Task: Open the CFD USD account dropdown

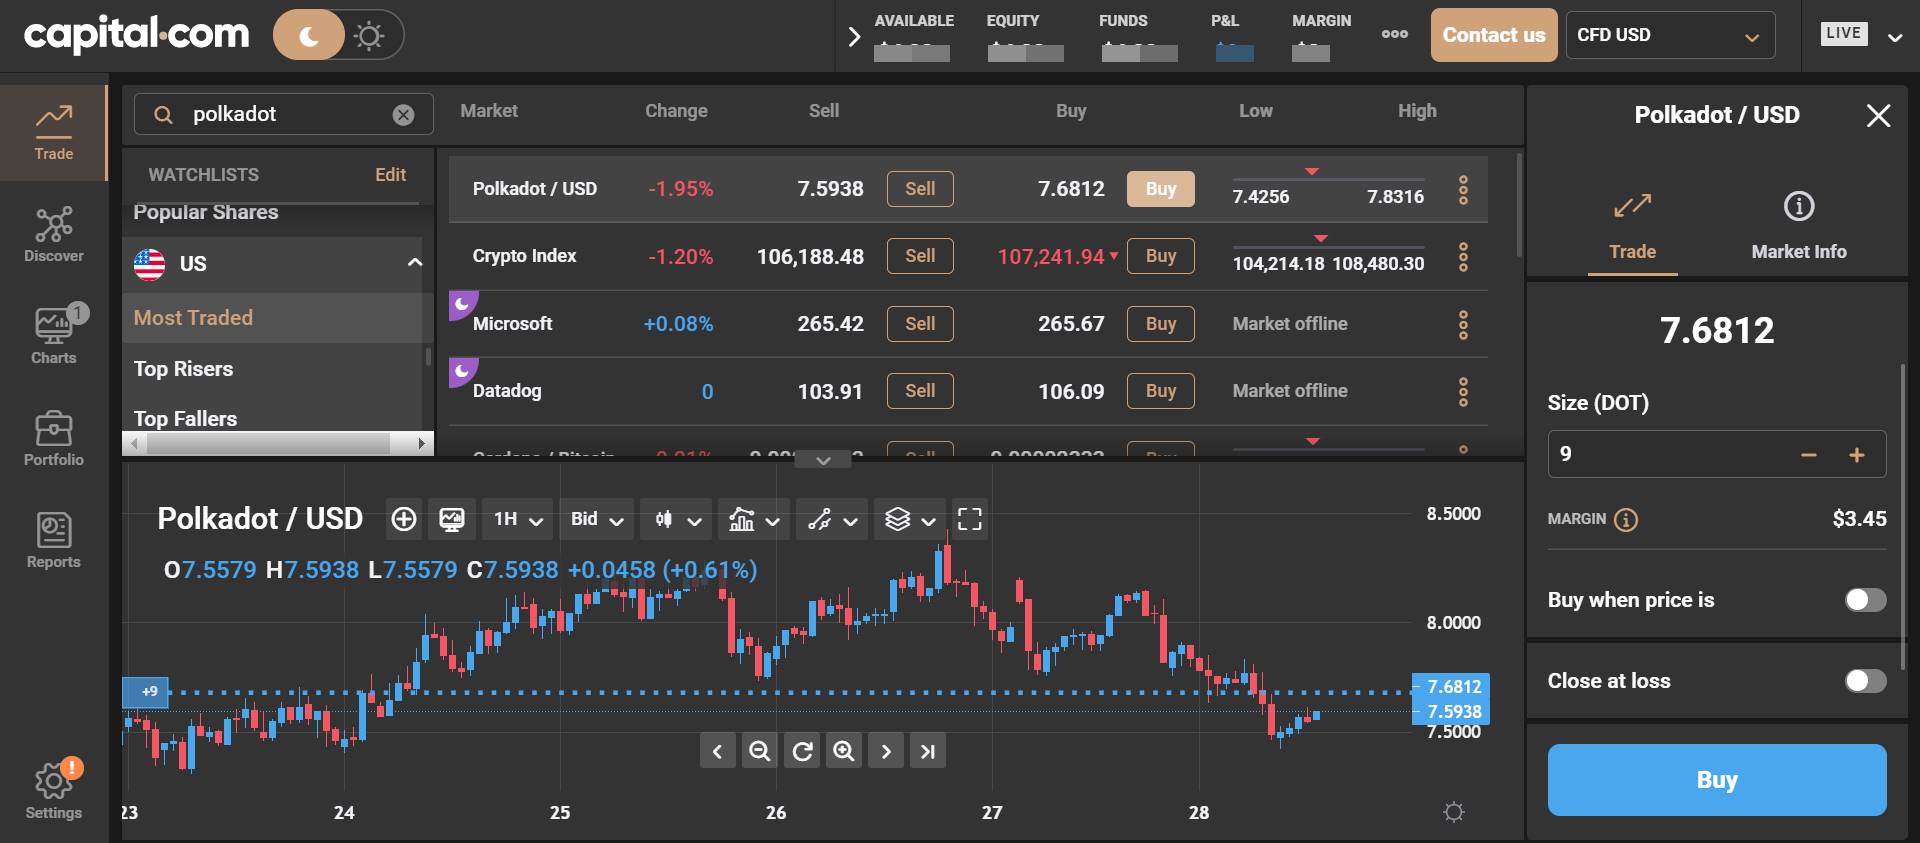Action: (1669, 35)
